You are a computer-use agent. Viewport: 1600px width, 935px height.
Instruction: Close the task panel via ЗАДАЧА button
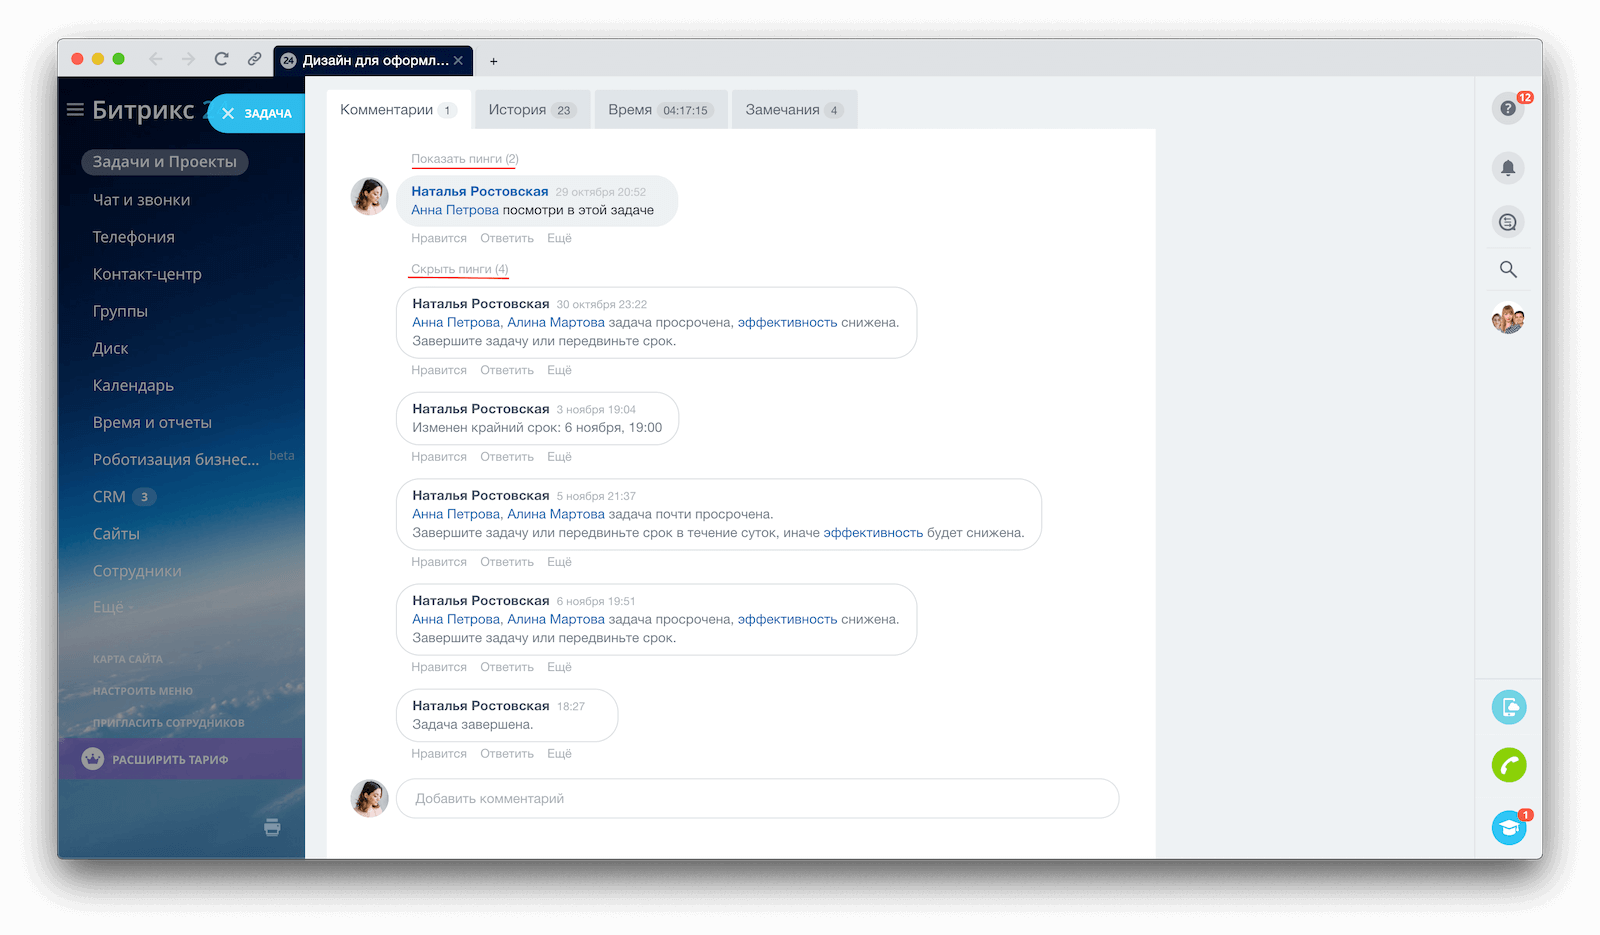click(x=256, y=113)
